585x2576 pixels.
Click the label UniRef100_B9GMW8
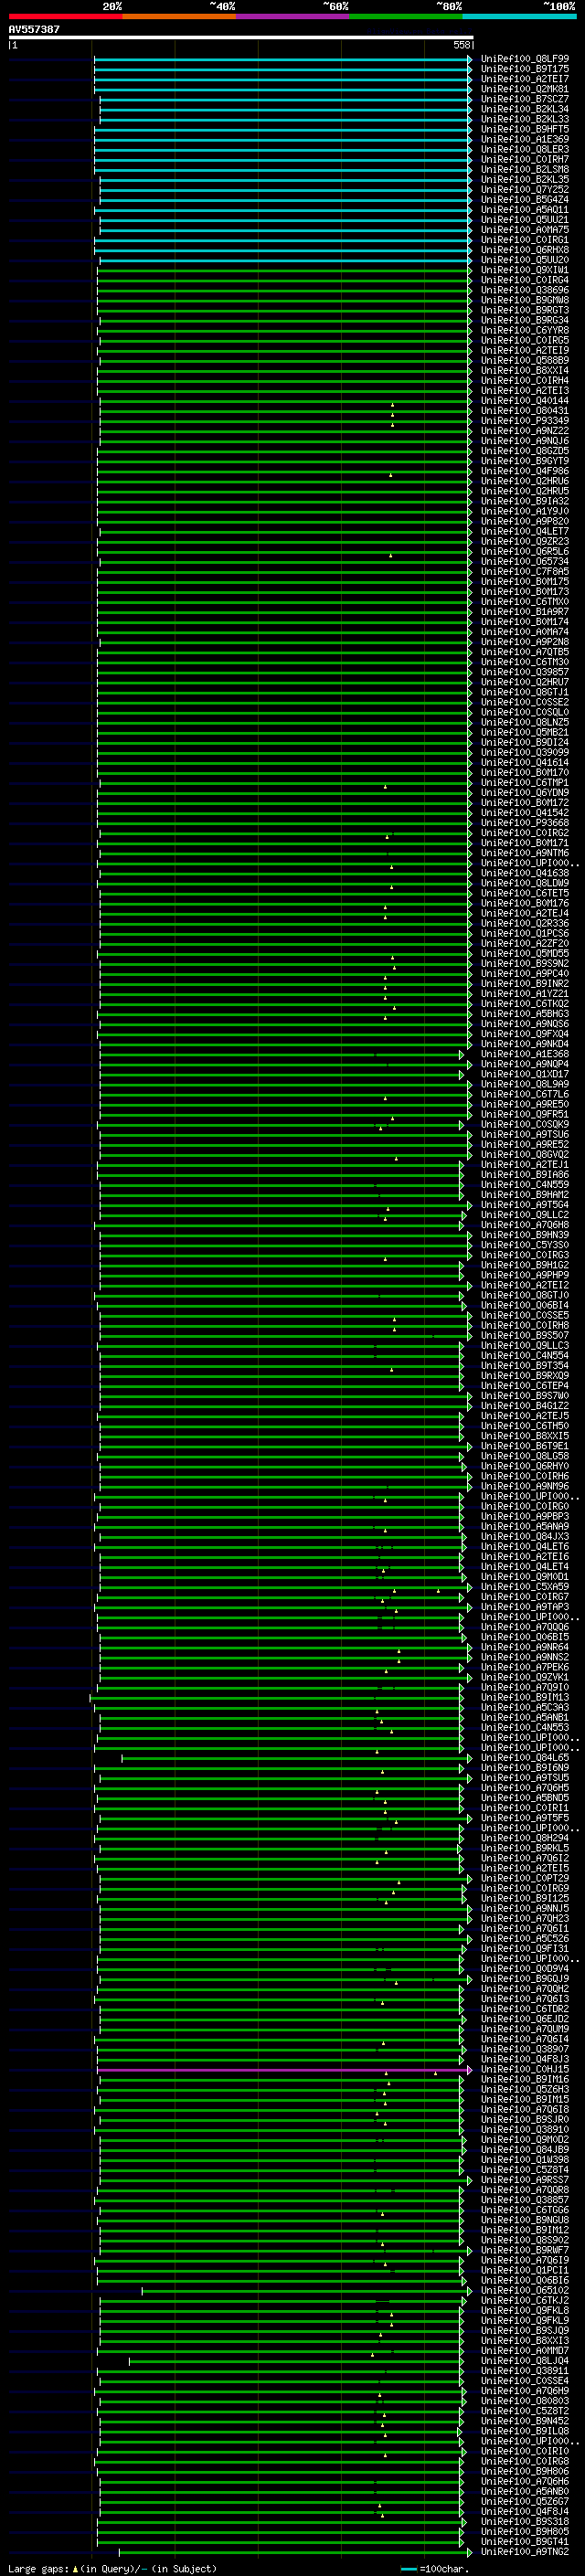[525, 300]
